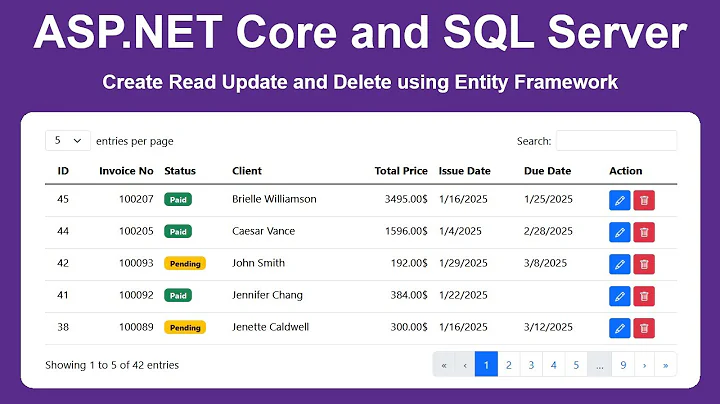Viewport: 720px width, 404px height.
Task: Delete Jenette Caldwell's invoice row
Action: pos(644,328)
